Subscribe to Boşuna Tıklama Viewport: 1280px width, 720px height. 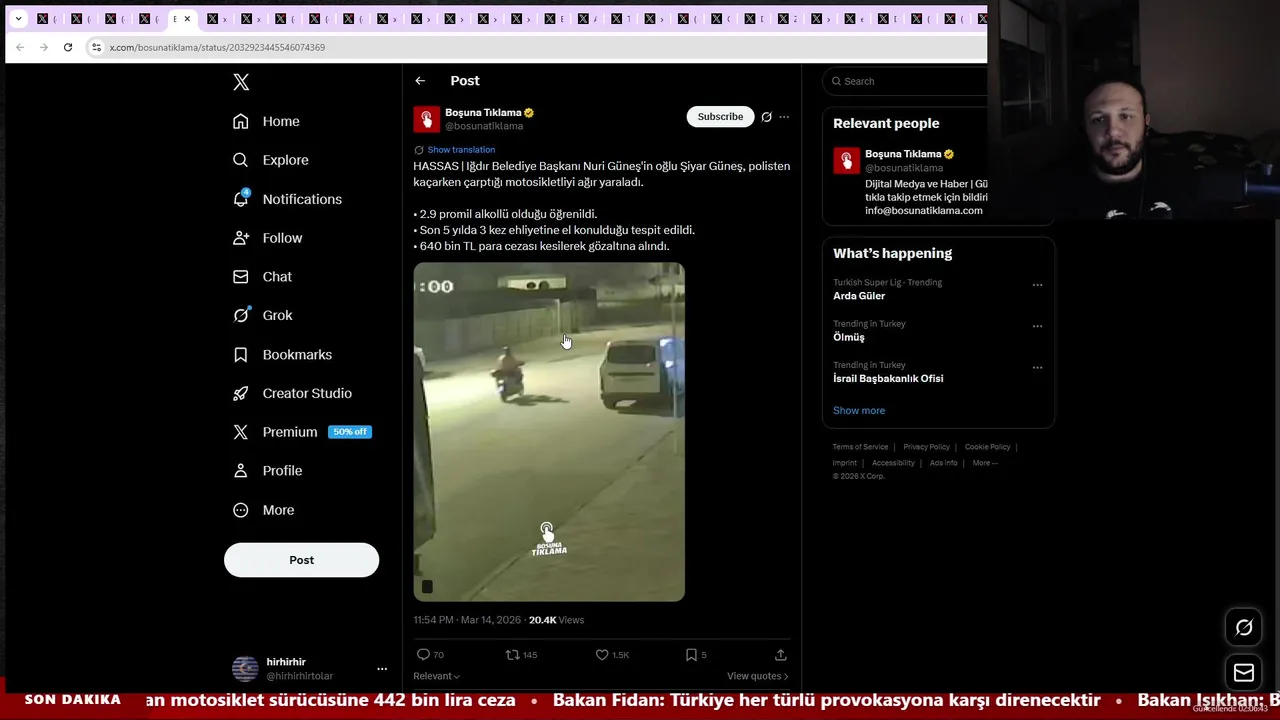(720, 117)
